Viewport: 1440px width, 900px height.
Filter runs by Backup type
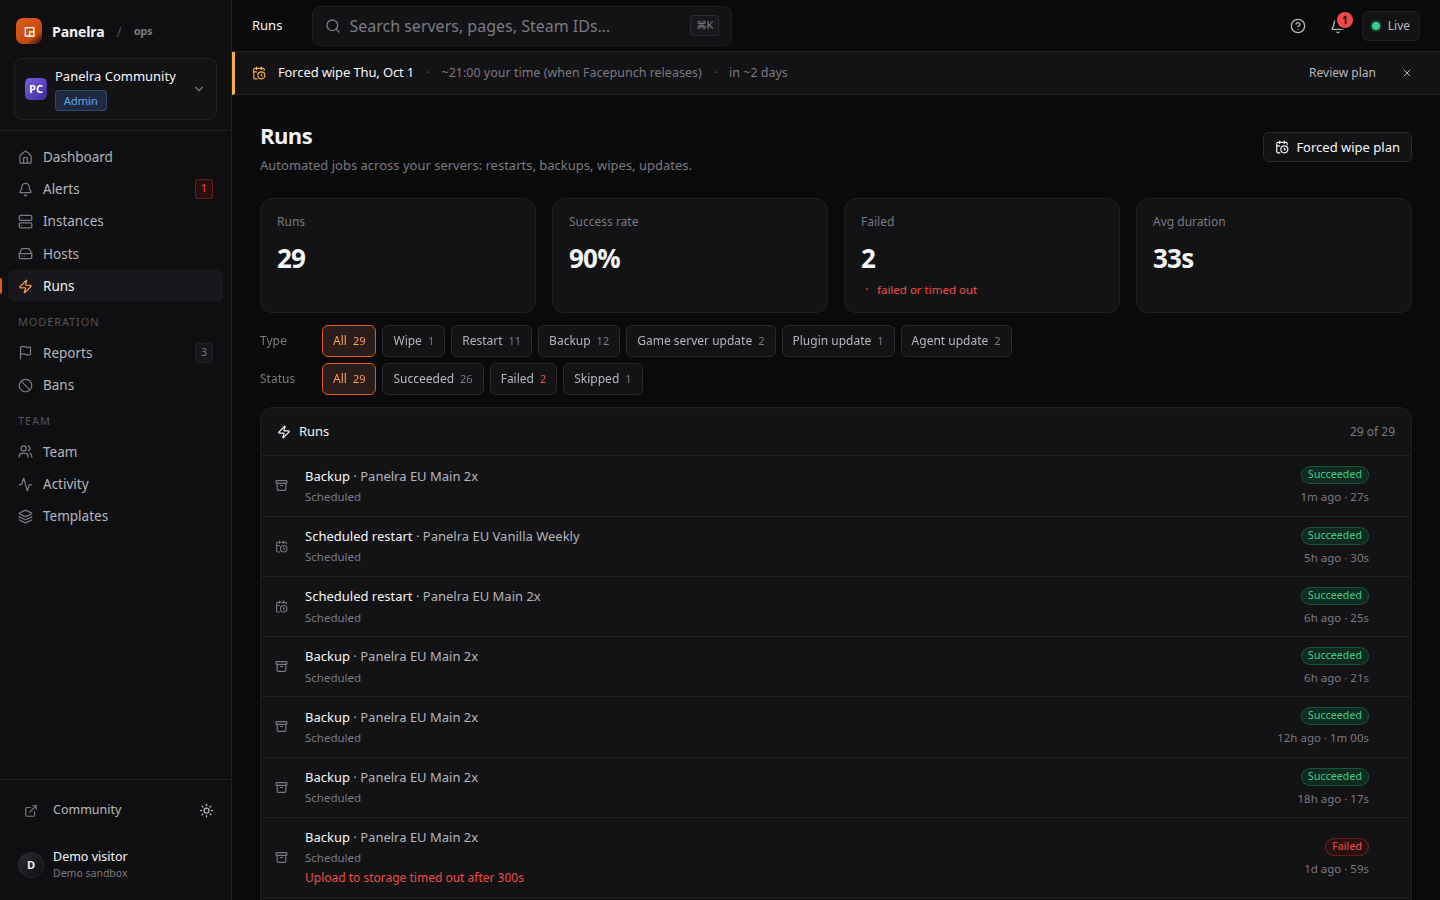[579, 341]
